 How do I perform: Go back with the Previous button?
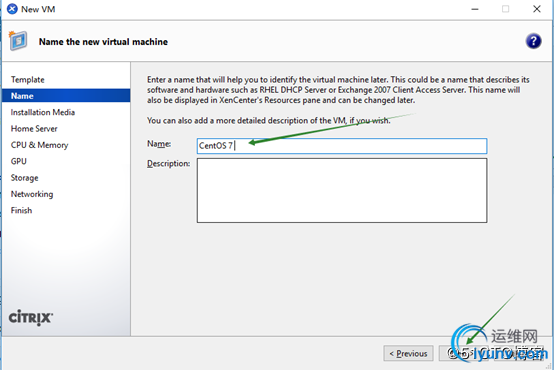(x=408, y=353)
